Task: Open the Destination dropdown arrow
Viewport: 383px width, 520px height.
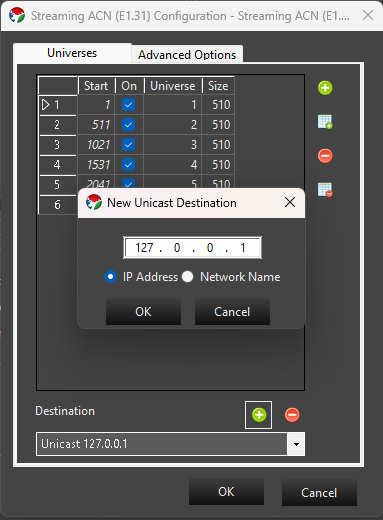Action: (296, 444)
